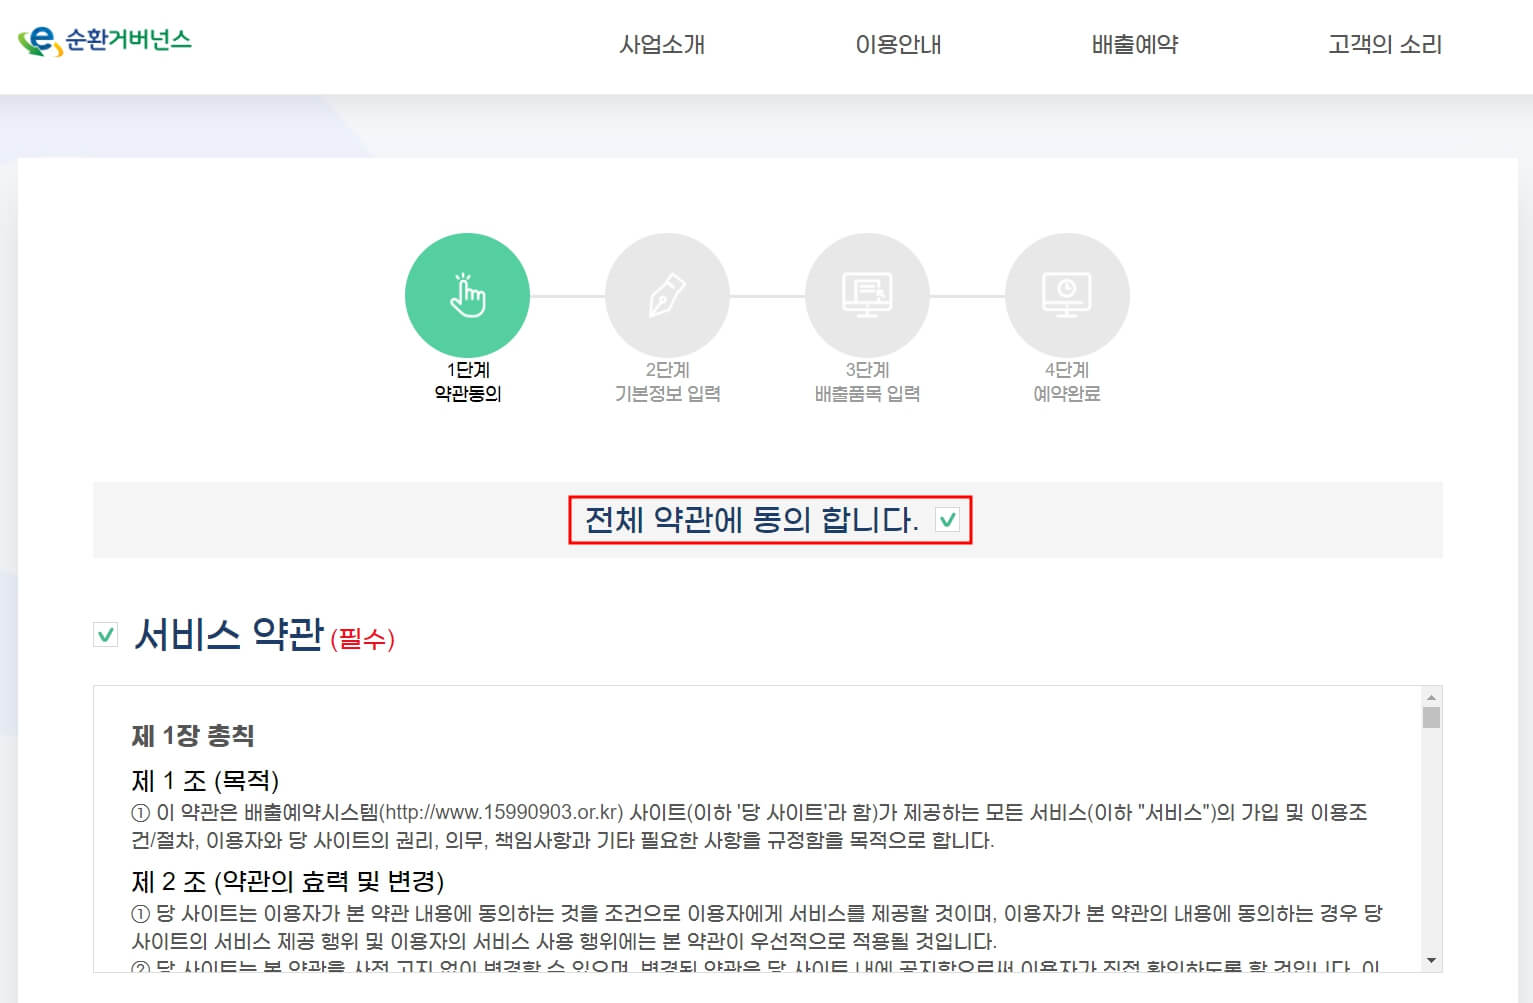The width and height of the screenshot is (1533, 1003).
Task: Select the 배출예약 navigation item
Action: point(1133,44)
